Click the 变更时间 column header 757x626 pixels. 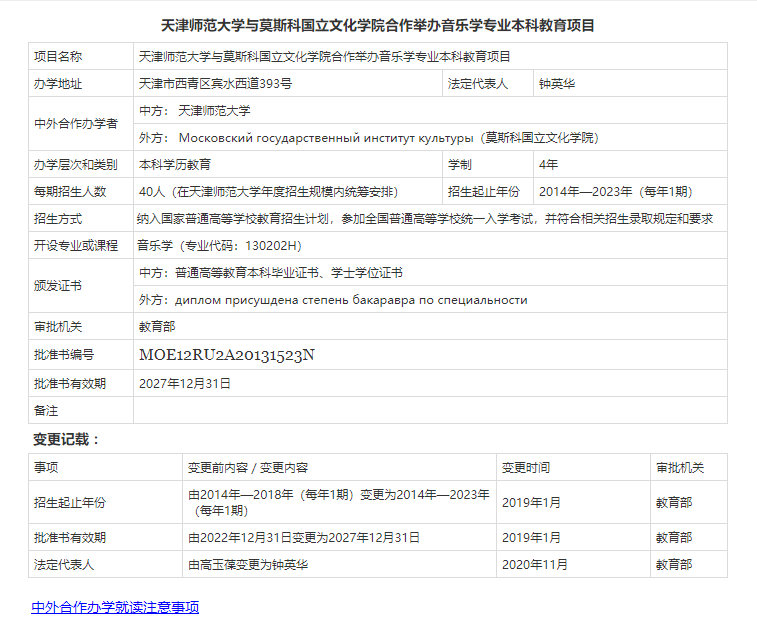526,467
